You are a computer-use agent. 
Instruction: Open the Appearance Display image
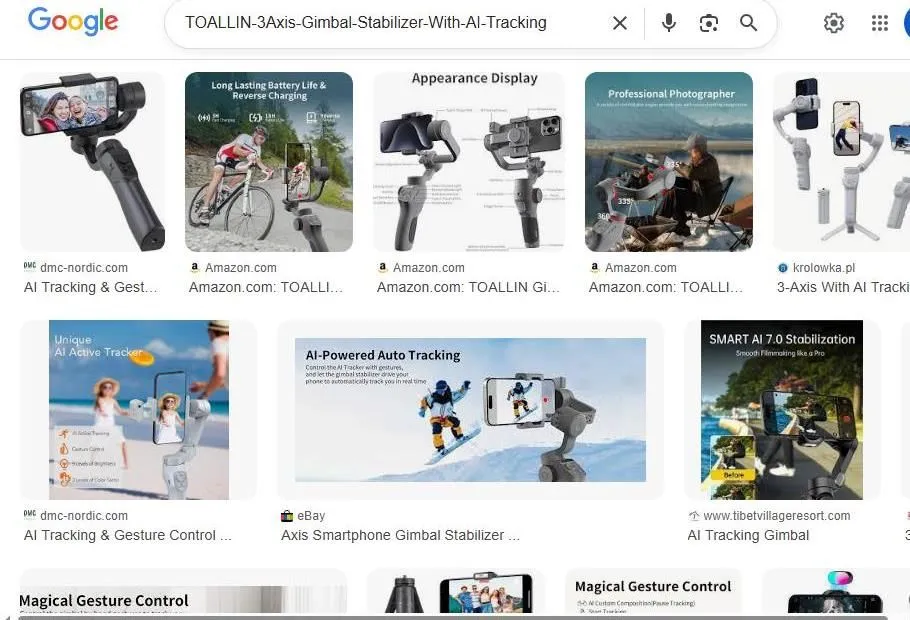click(x=469, y=162)
